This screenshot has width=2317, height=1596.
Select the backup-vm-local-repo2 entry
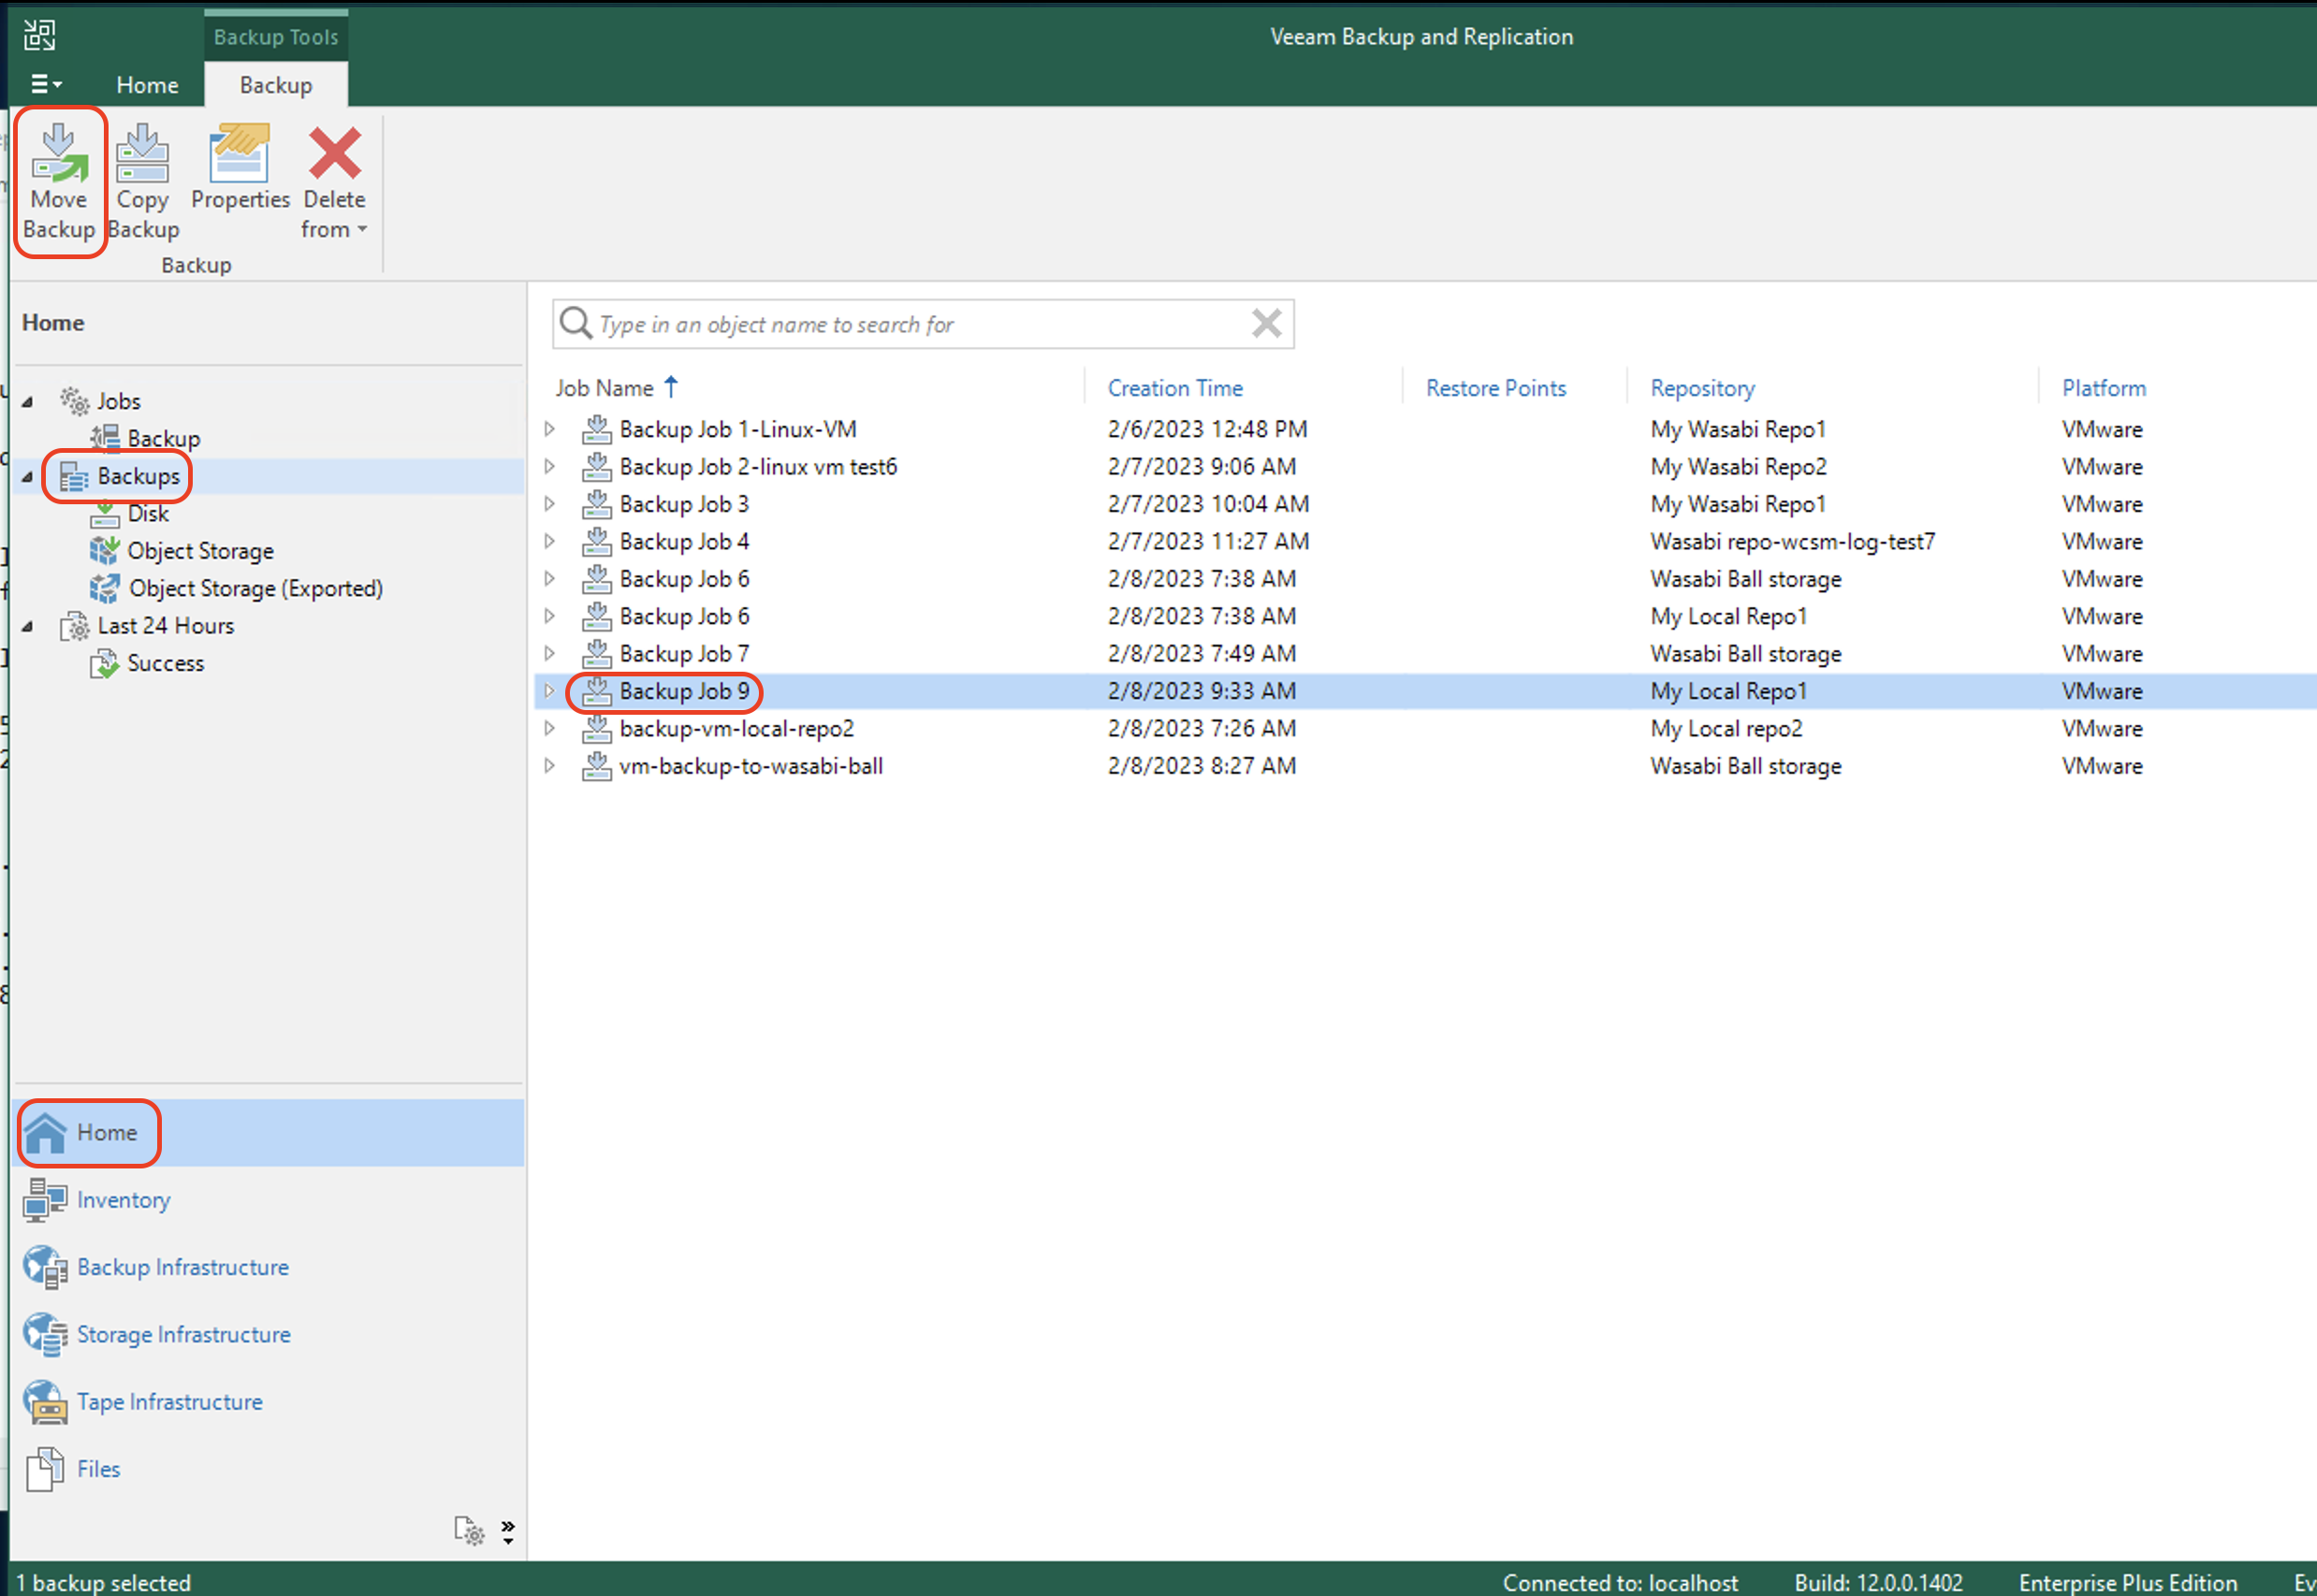point(737,728)
